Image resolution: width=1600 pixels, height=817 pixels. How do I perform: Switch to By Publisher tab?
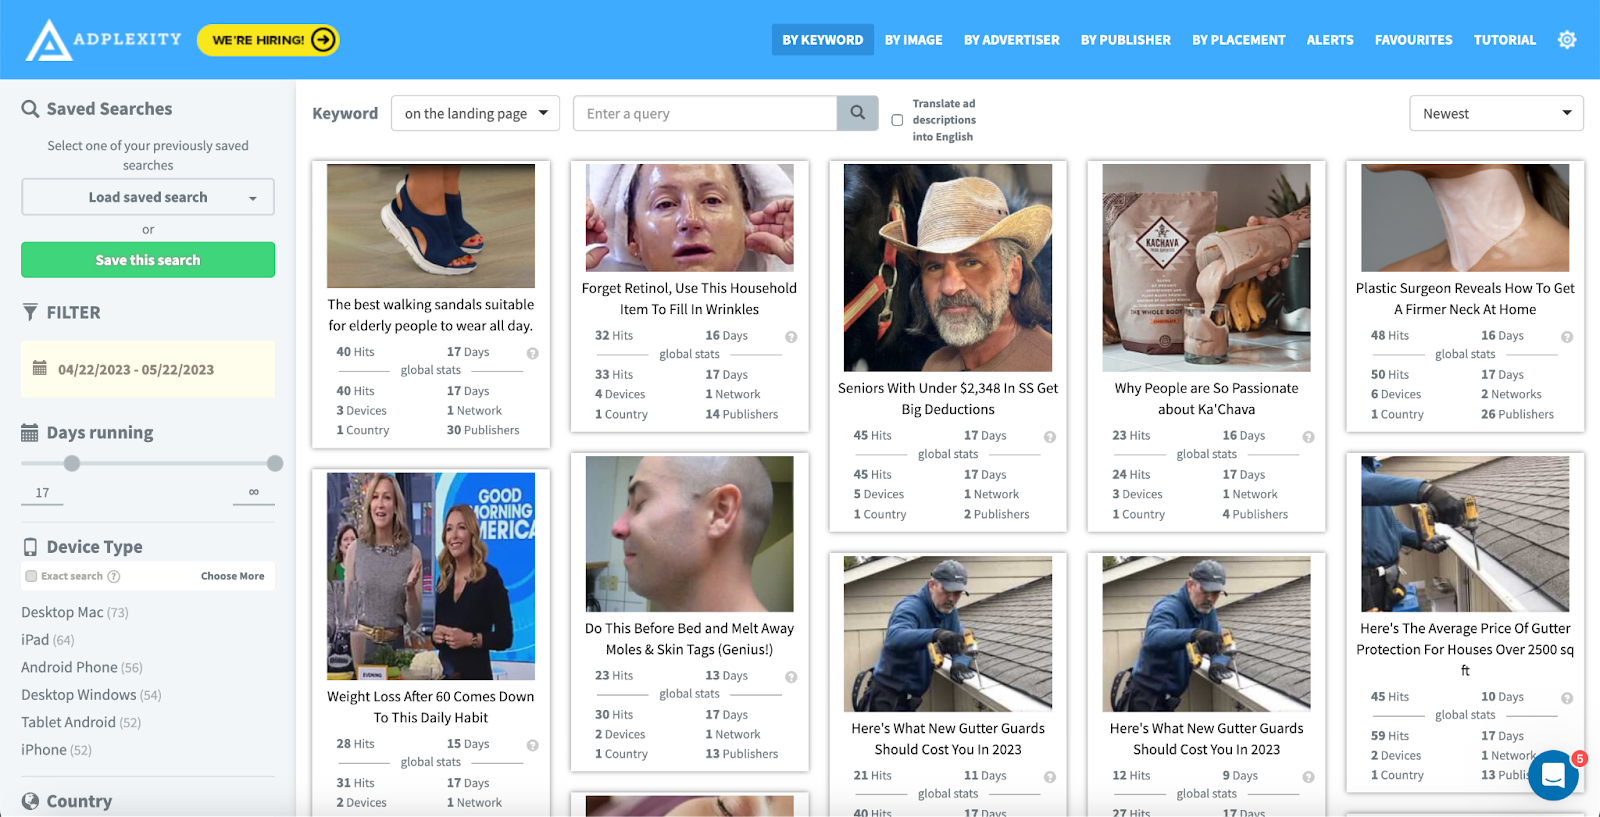1126,40
